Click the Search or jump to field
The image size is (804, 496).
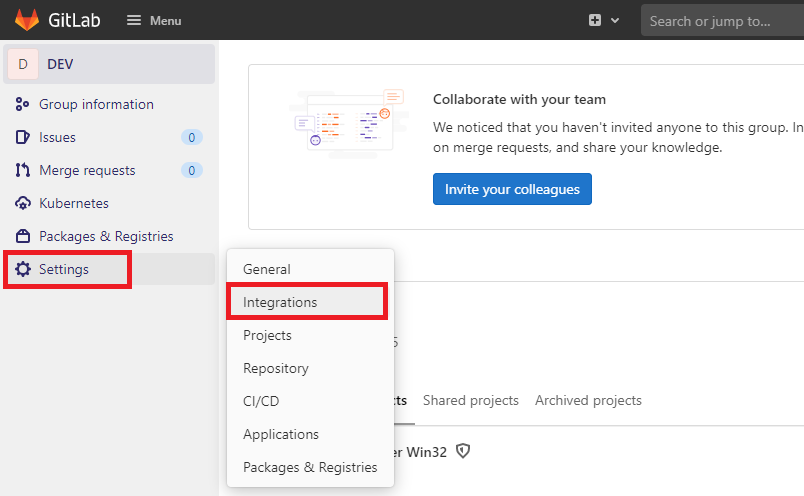[x=722, y=21]
